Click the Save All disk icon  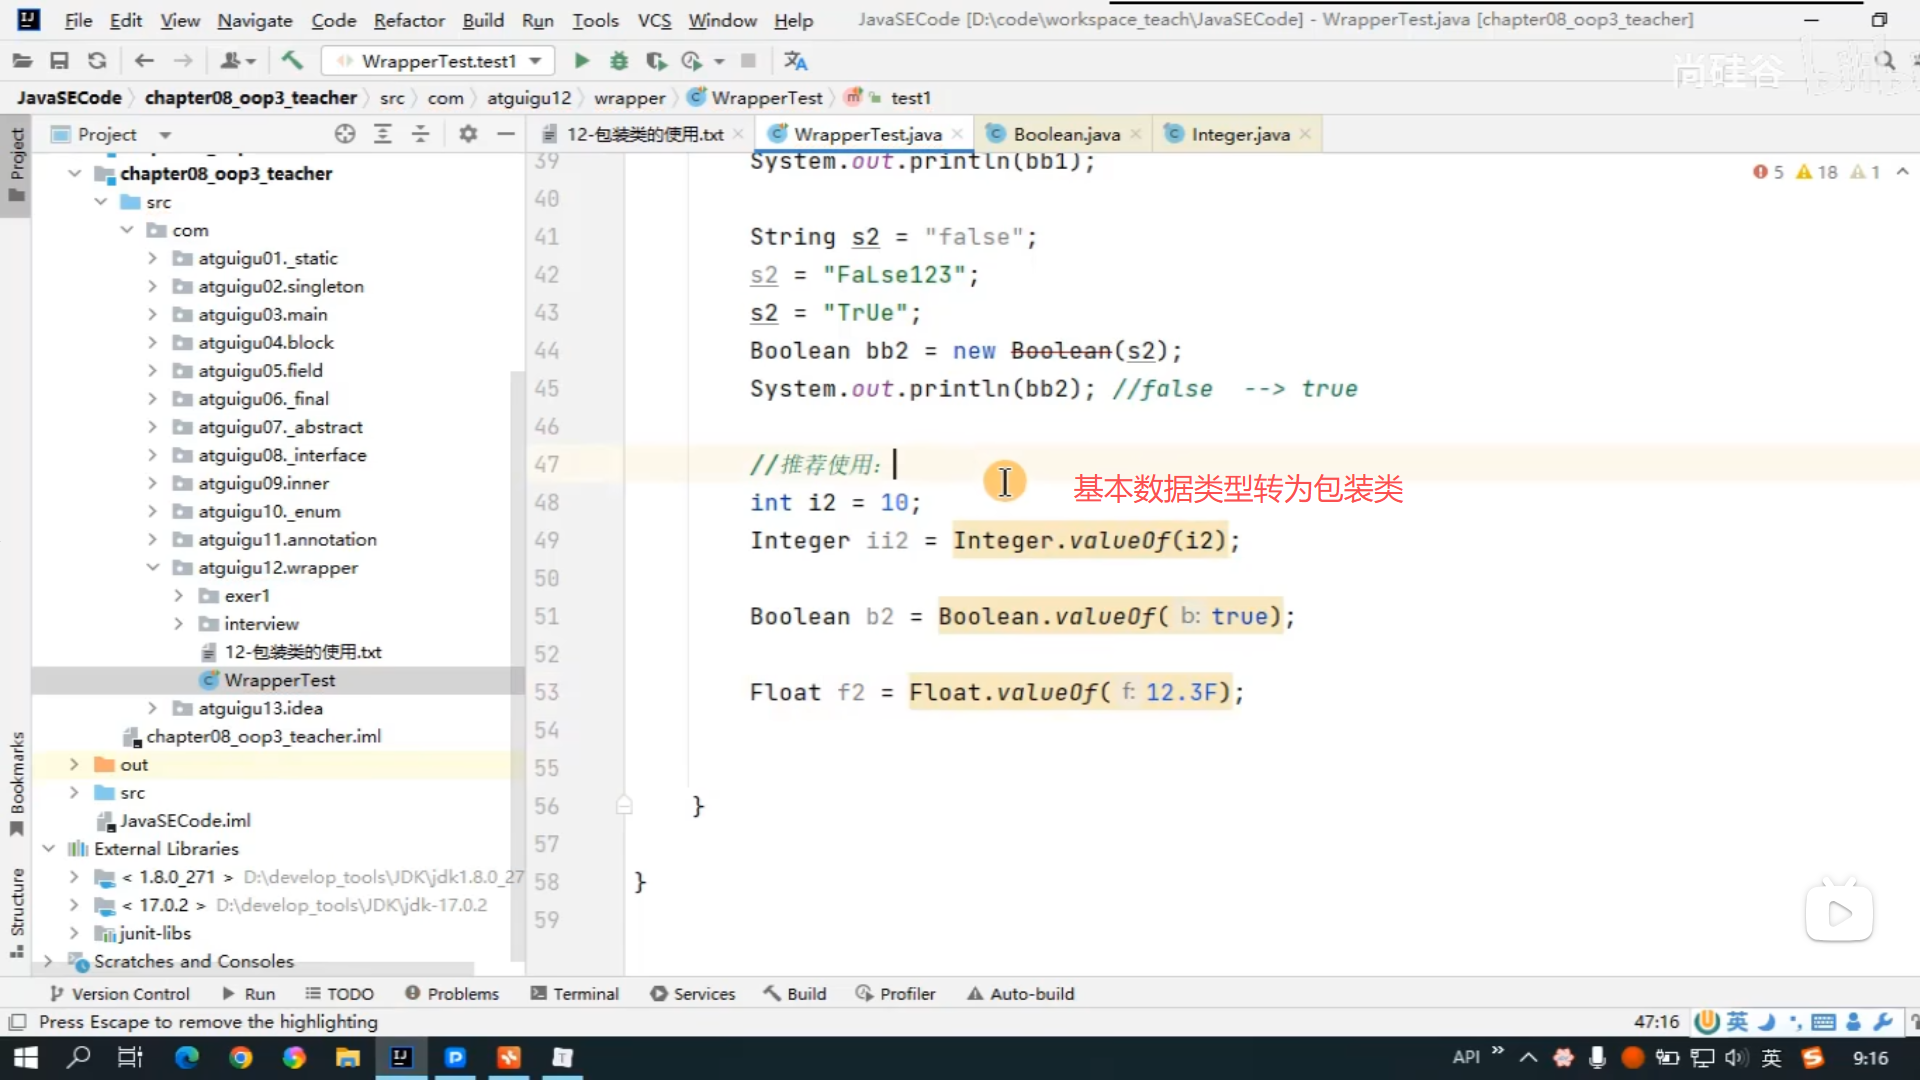pyautogui.click(x=59, y=61)
